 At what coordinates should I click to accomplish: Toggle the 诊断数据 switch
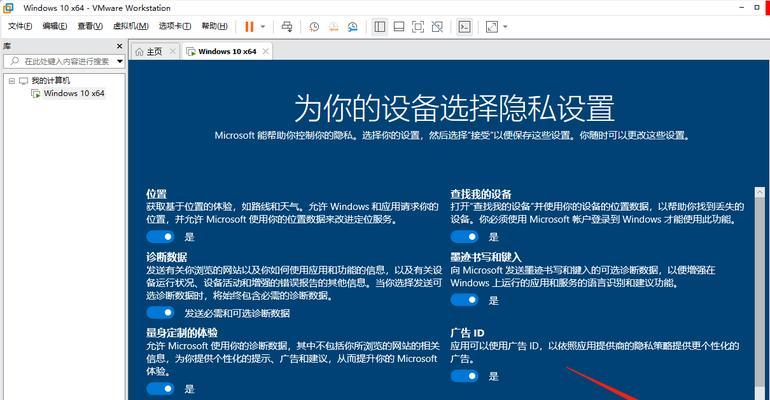coord(160,313)
